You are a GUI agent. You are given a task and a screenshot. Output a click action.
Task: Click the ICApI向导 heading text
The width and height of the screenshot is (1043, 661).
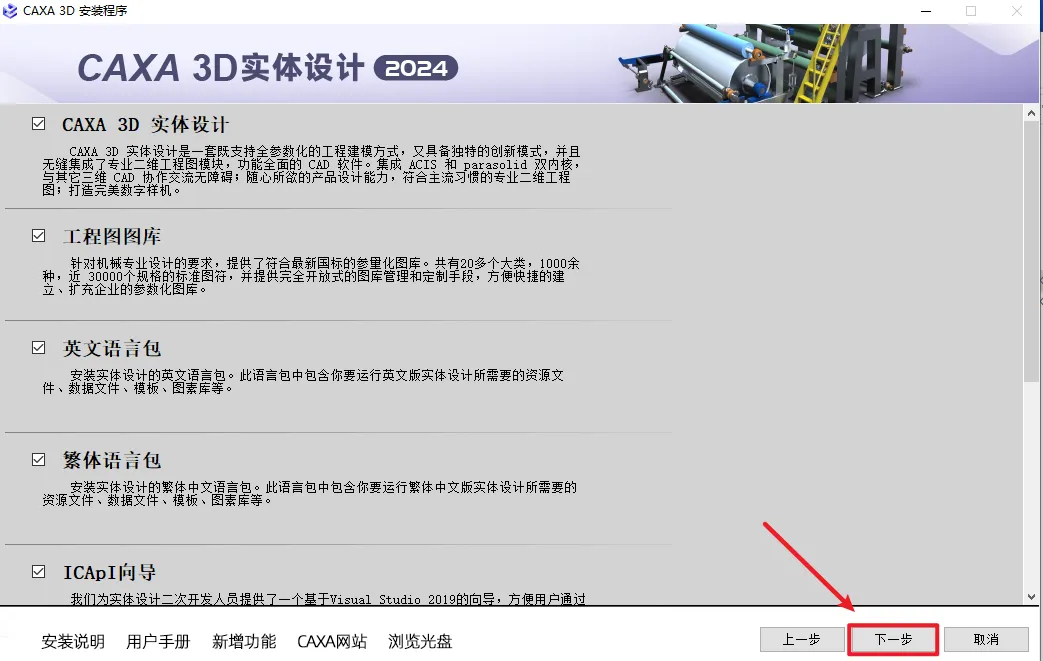[x=110, y=573]
